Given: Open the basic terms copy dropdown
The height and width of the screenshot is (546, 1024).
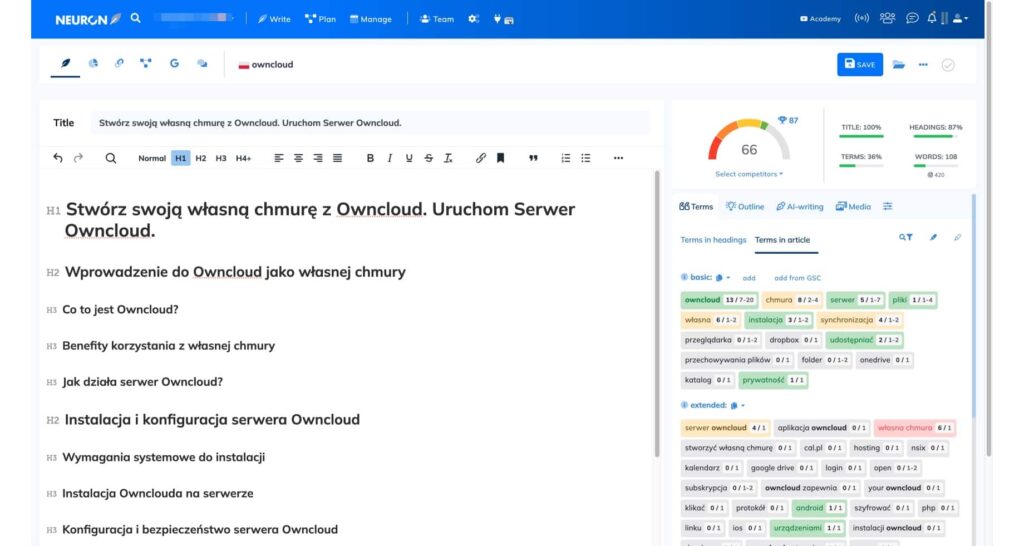Looking at the screenshot, I should [722, 278].
